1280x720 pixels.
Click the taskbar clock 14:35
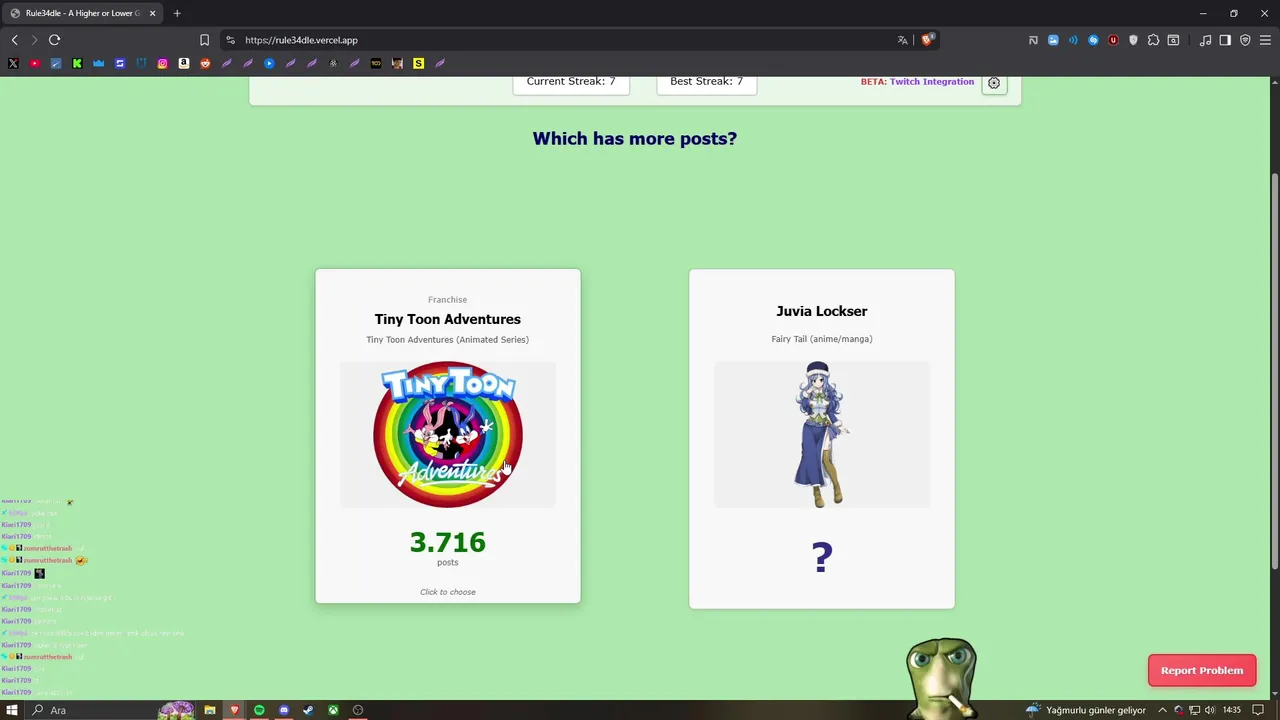[x=1232, y=710]
